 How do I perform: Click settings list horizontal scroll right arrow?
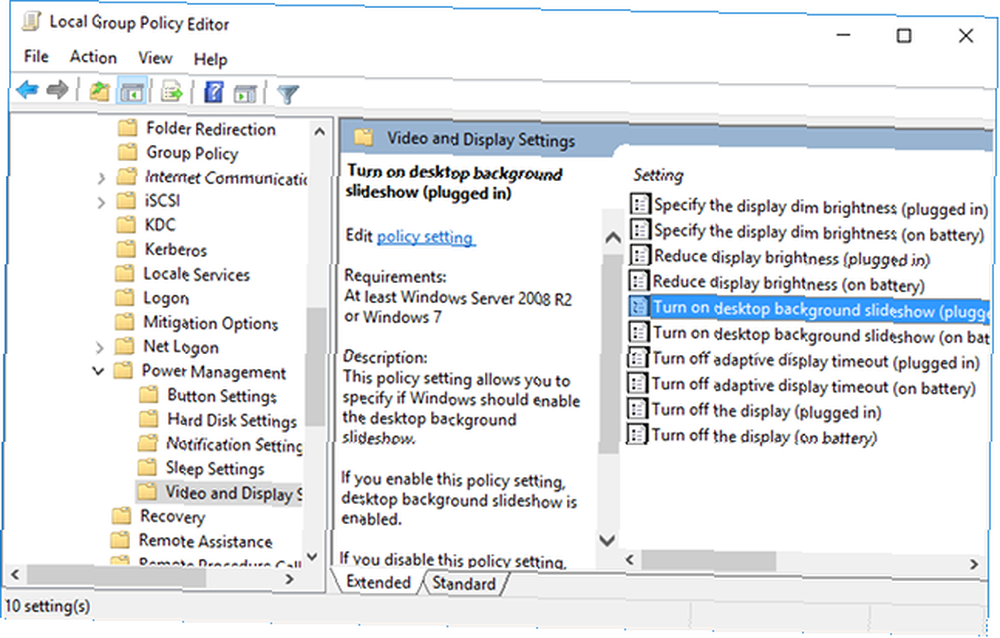click(974, 564)
